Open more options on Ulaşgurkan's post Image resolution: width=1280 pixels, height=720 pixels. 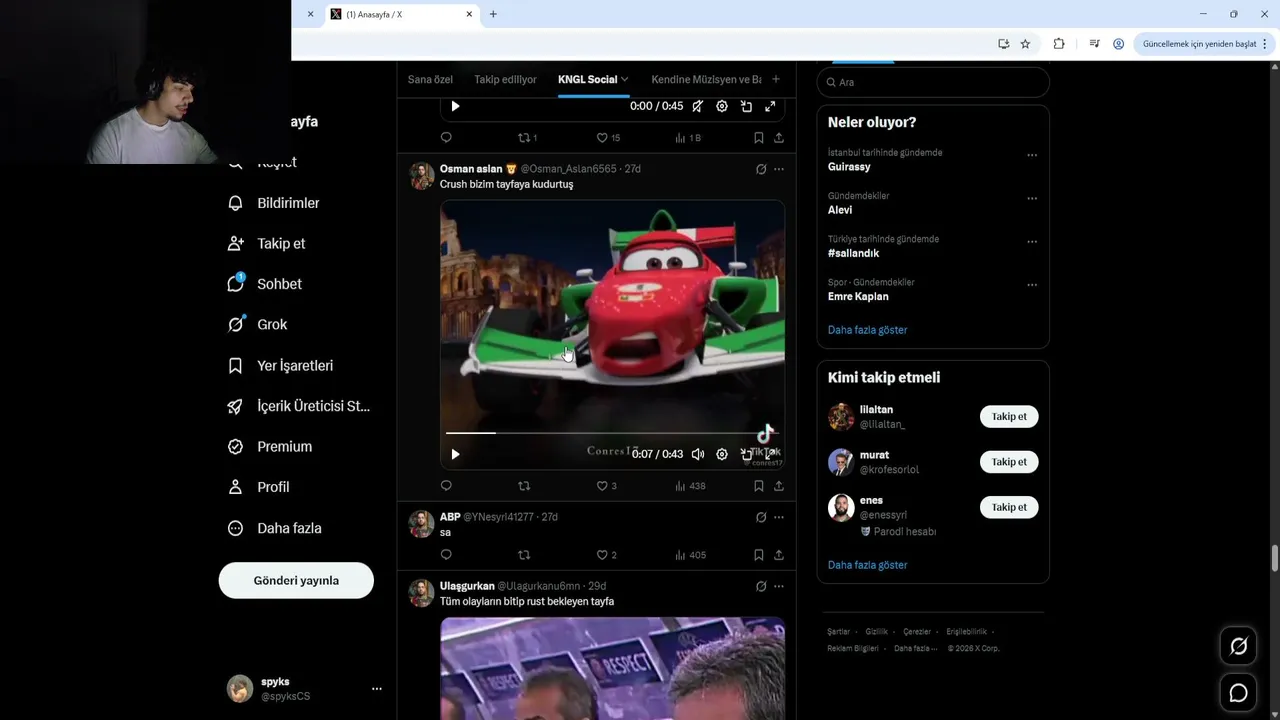(779, 586)
